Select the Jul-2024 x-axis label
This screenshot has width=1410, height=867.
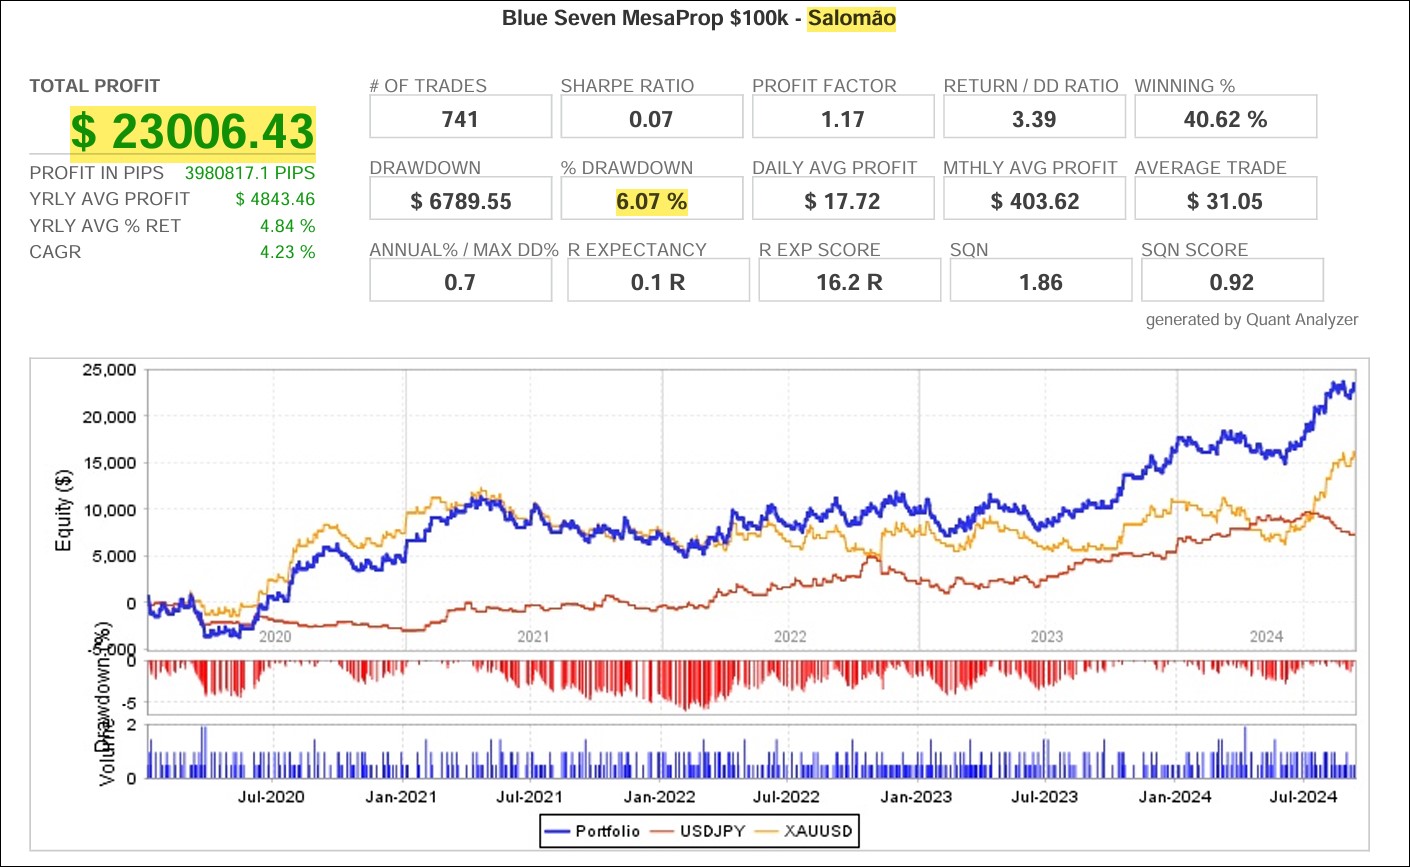1303,797
